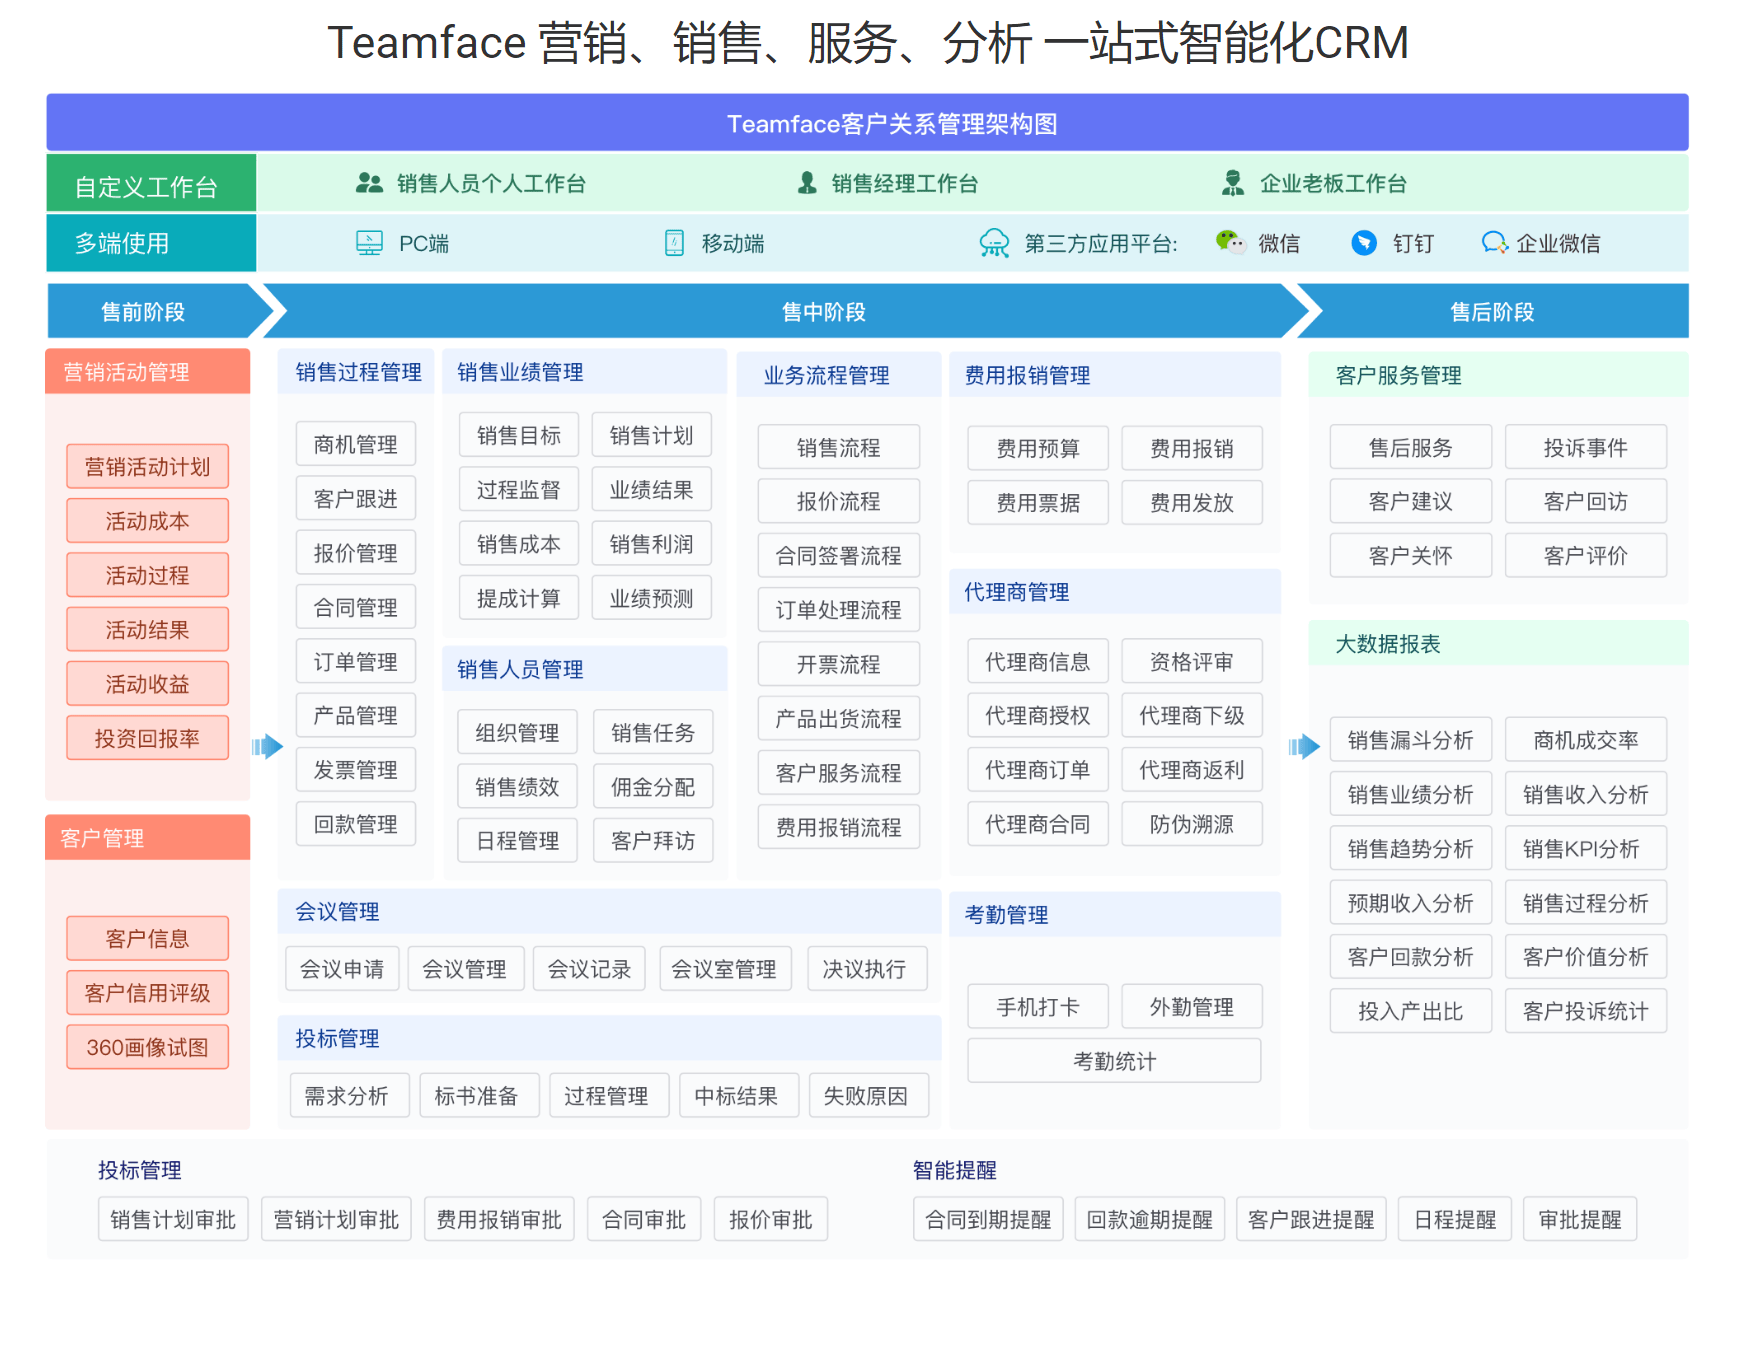This screenshot has height=1350, width=1747.
Task: Click 提成计算 box
Action: click(518, 598)
